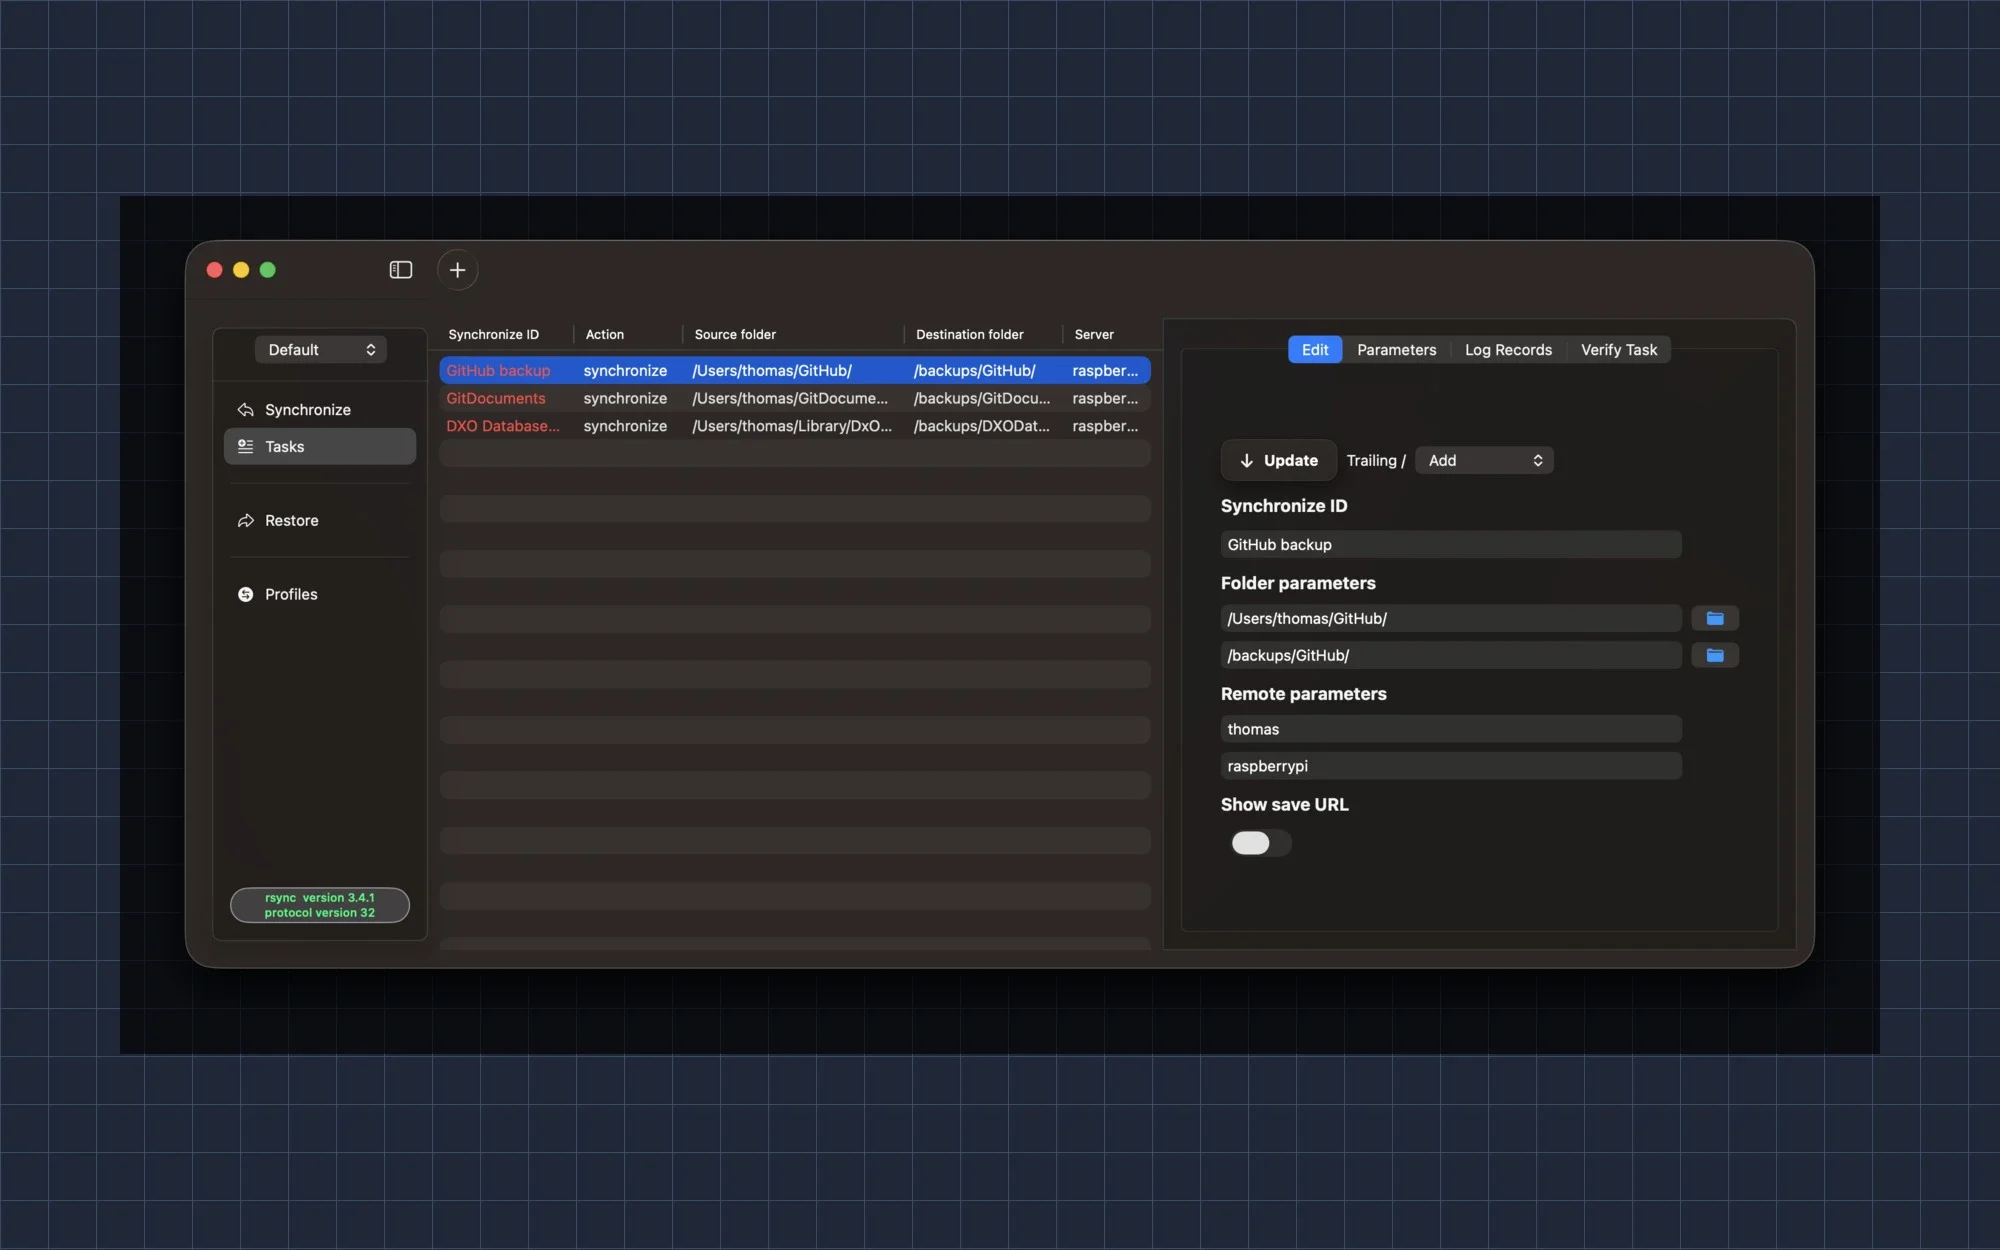Select the DXO Database task row

[795, 426]
